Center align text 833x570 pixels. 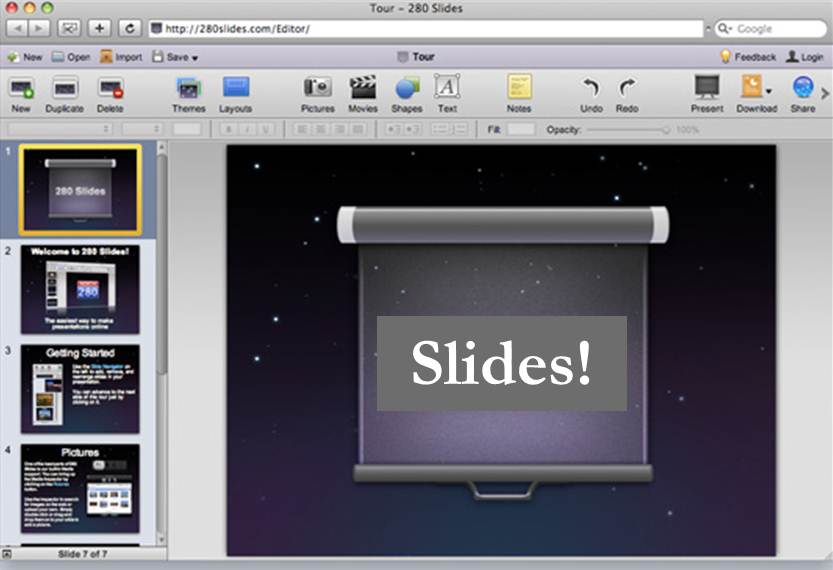[320, 129]
